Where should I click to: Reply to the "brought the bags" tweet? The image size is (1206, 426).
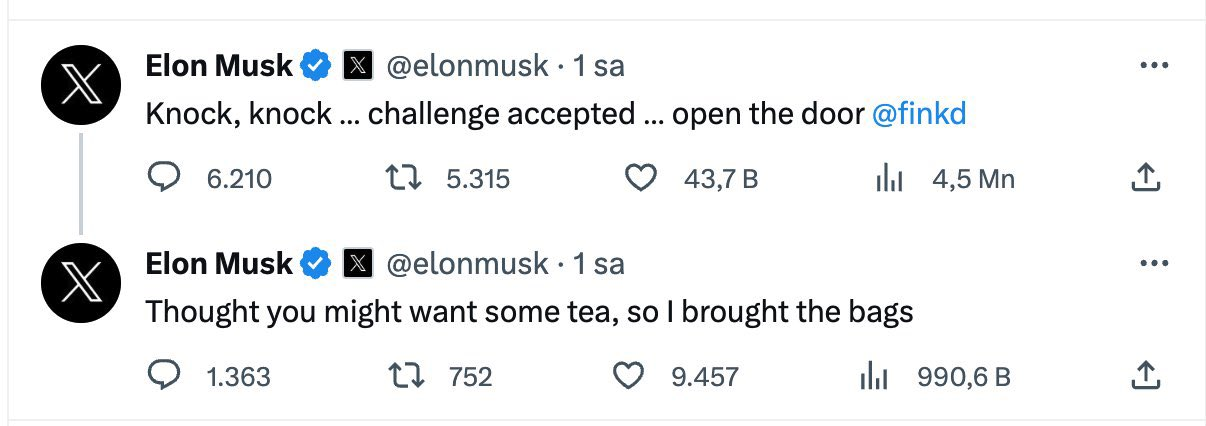pyautogui.click(x=163, y=376)
